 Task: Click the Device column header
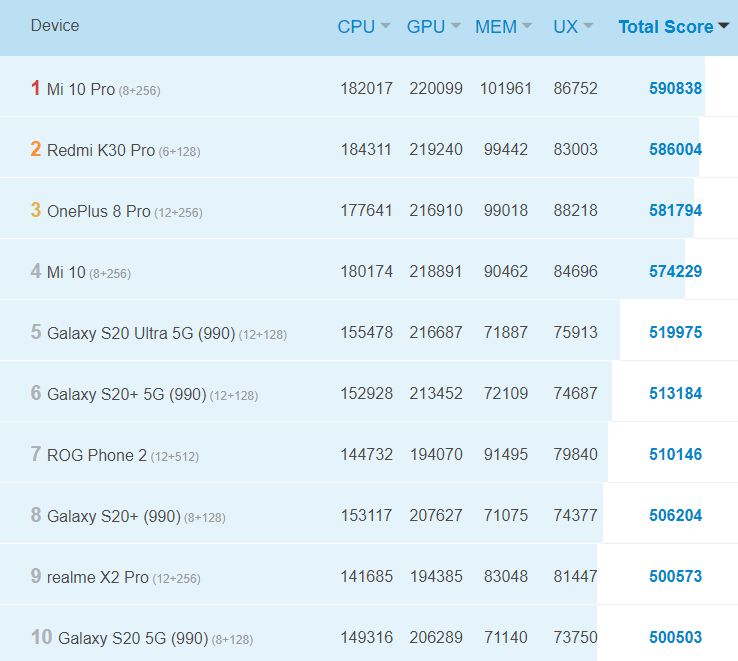pos(55,26)
